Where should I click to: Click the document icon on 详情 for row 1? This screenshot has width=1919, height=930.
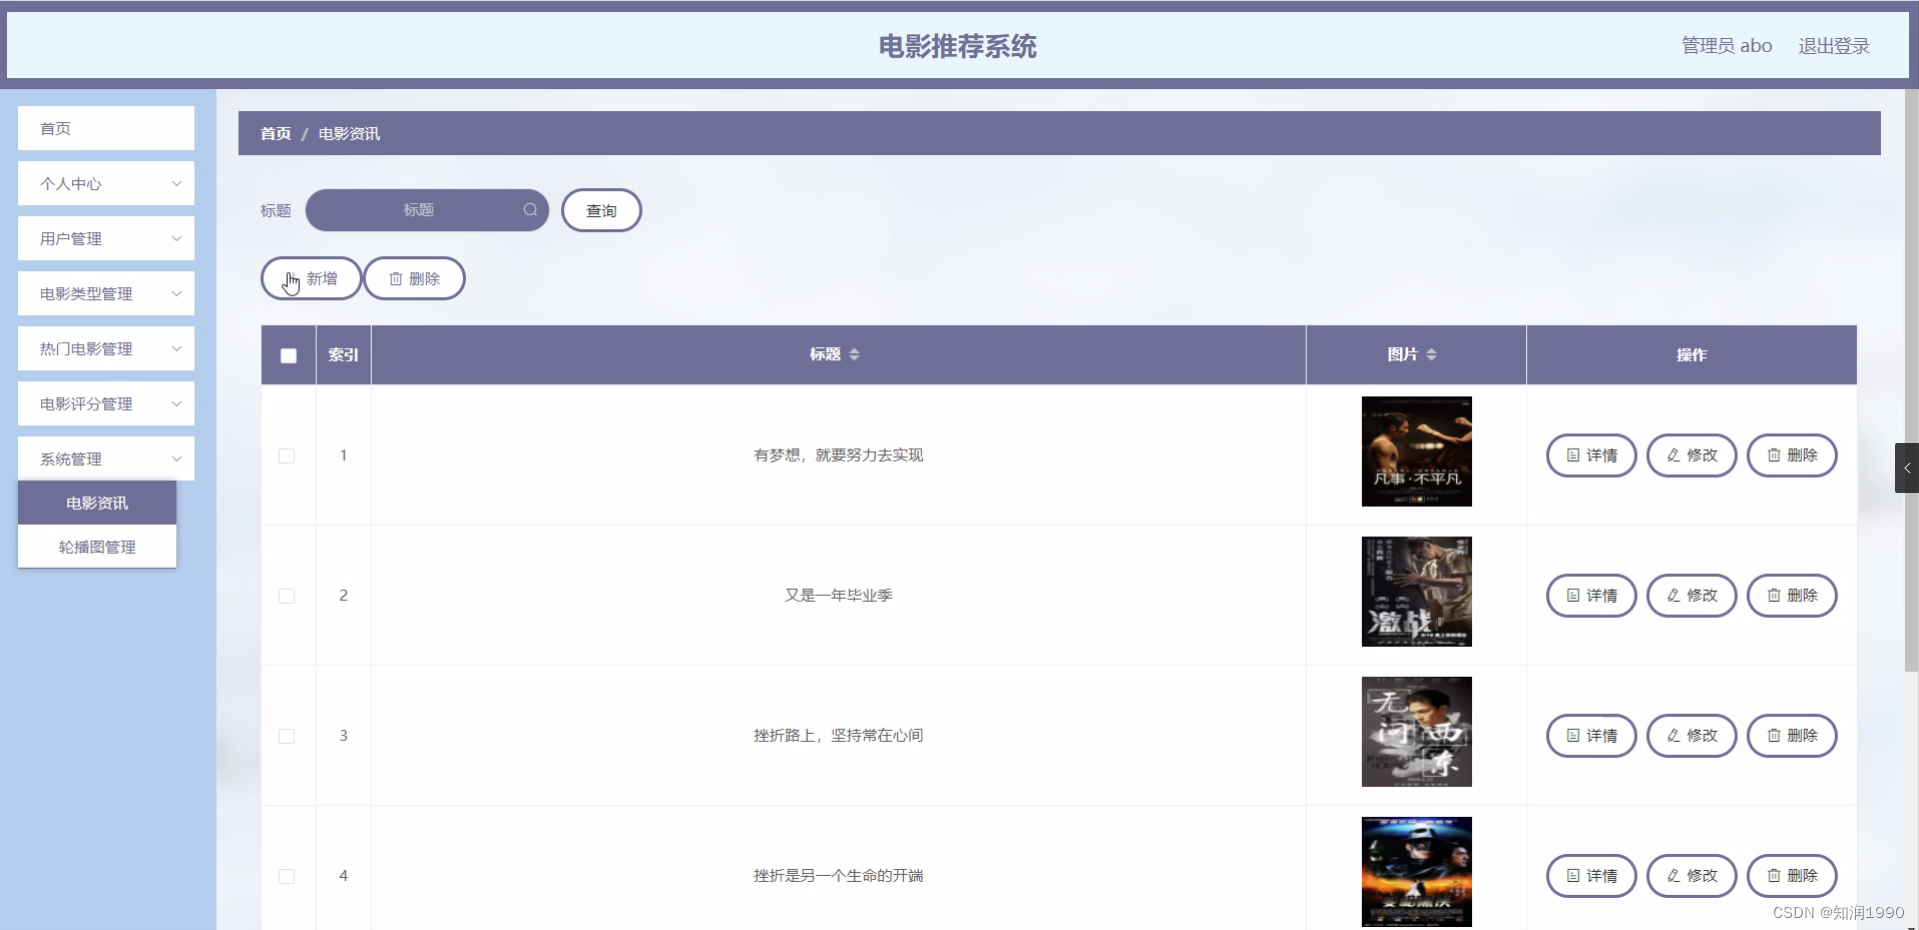(x=1572, y=455)
